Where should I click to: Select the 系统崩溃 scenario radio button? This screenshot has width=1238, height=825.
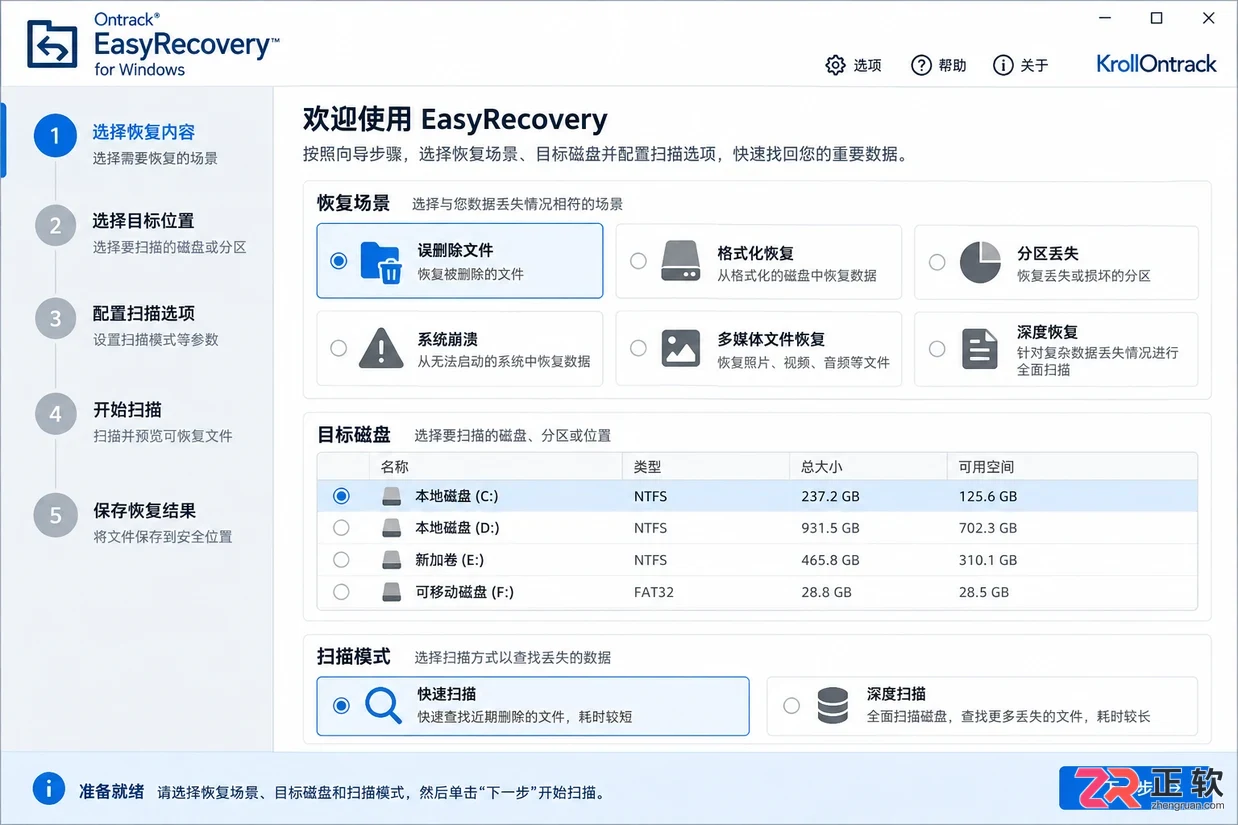pos(339,348)
